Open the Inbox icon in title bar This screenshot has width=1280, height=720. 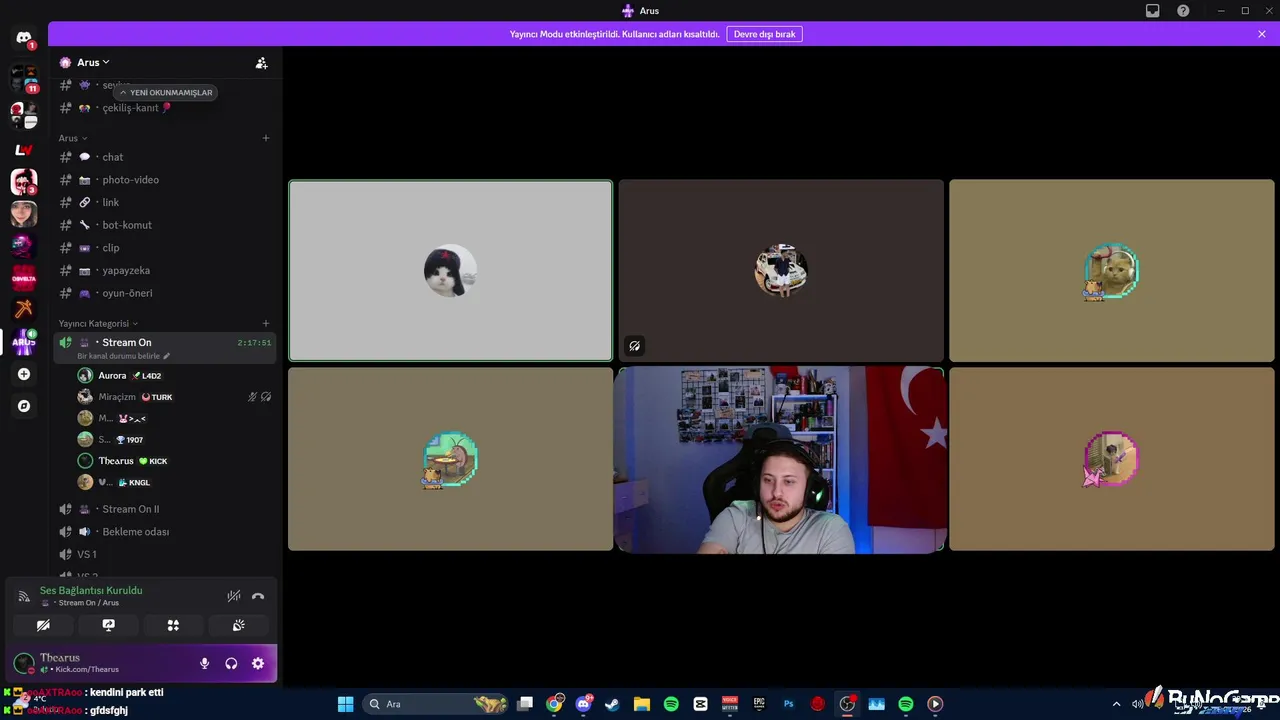(1153, 11)
